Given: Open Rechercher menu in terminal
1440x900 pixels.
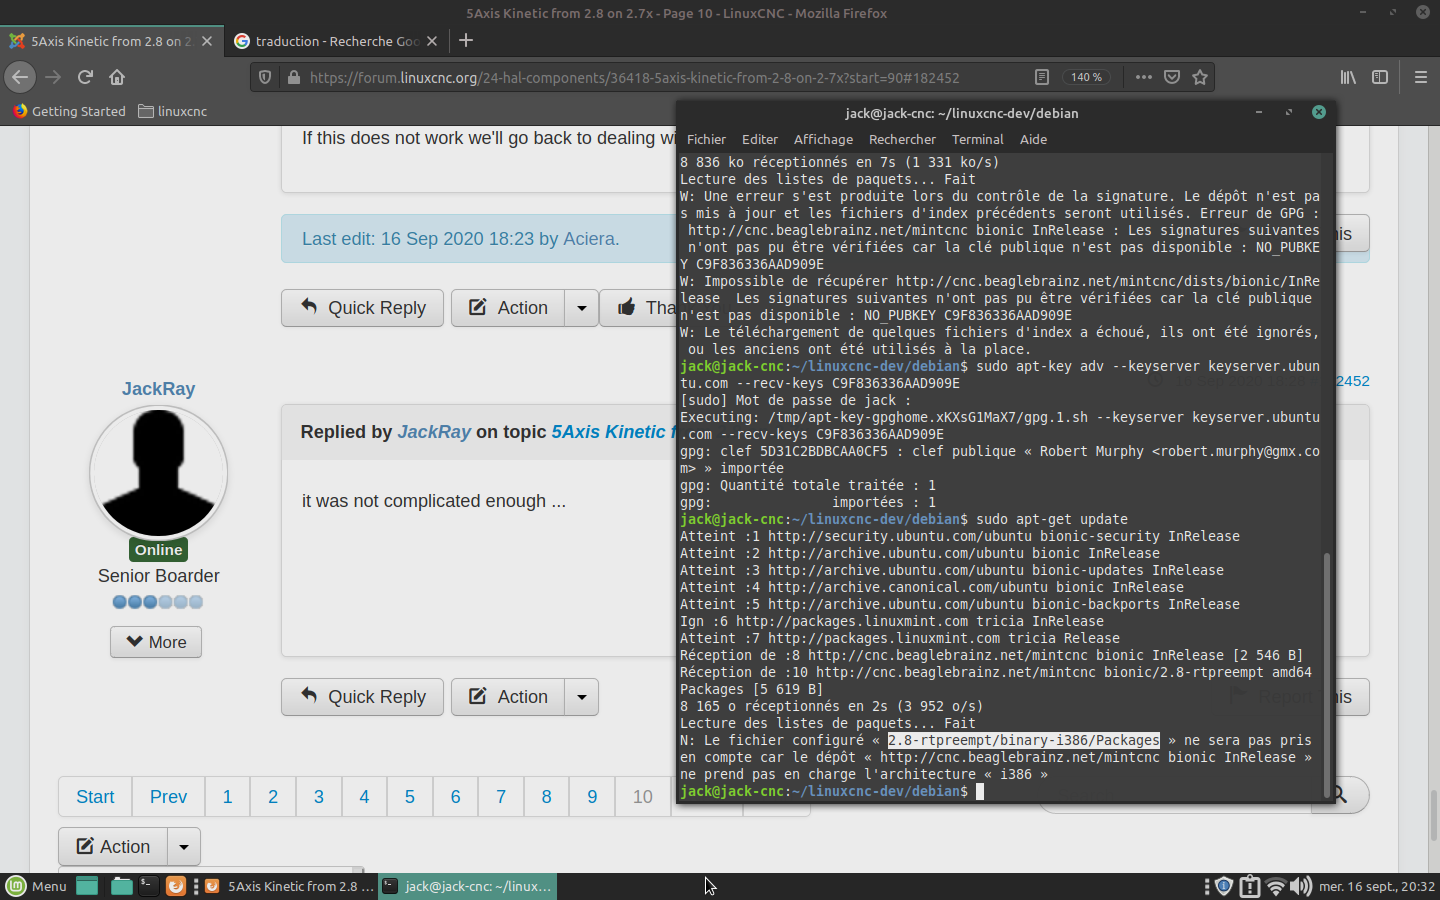Looking at the screenshot, I should point(902,139).
